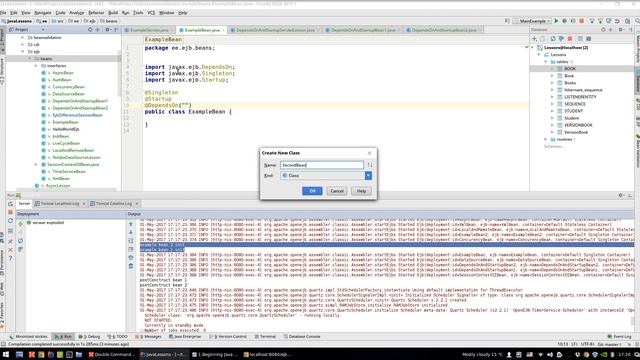Click the Debug bug icon in toolbar
Image resolution: width=640 pixels, height=360 pixels.
click(564, 21)
